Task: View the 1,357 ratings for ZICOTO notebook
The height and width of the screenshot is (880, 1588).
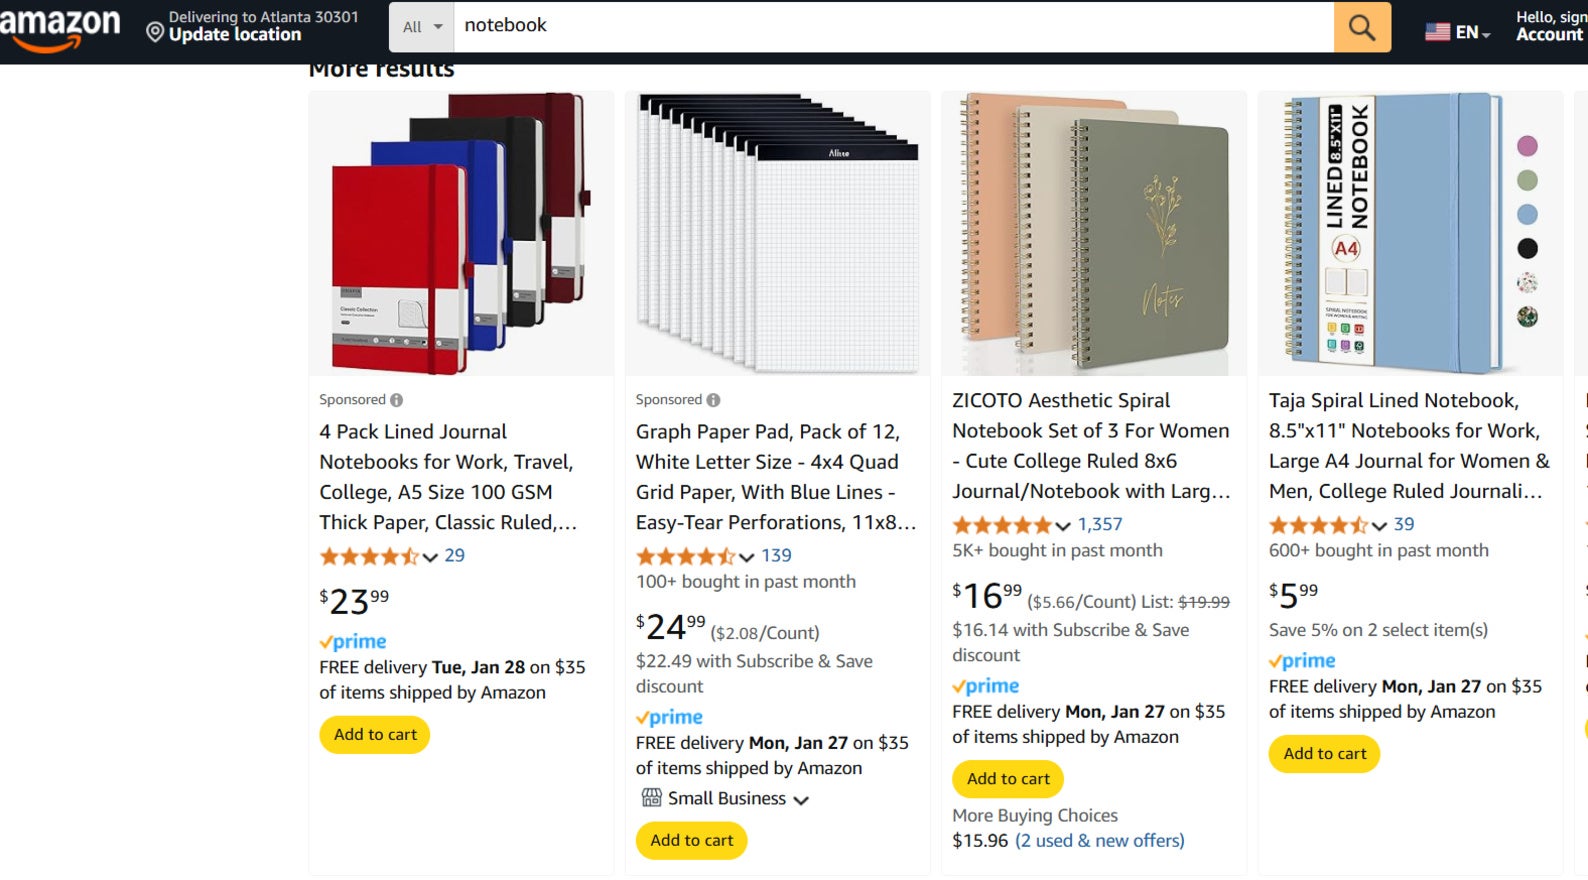Action: tap(1098, 524)
